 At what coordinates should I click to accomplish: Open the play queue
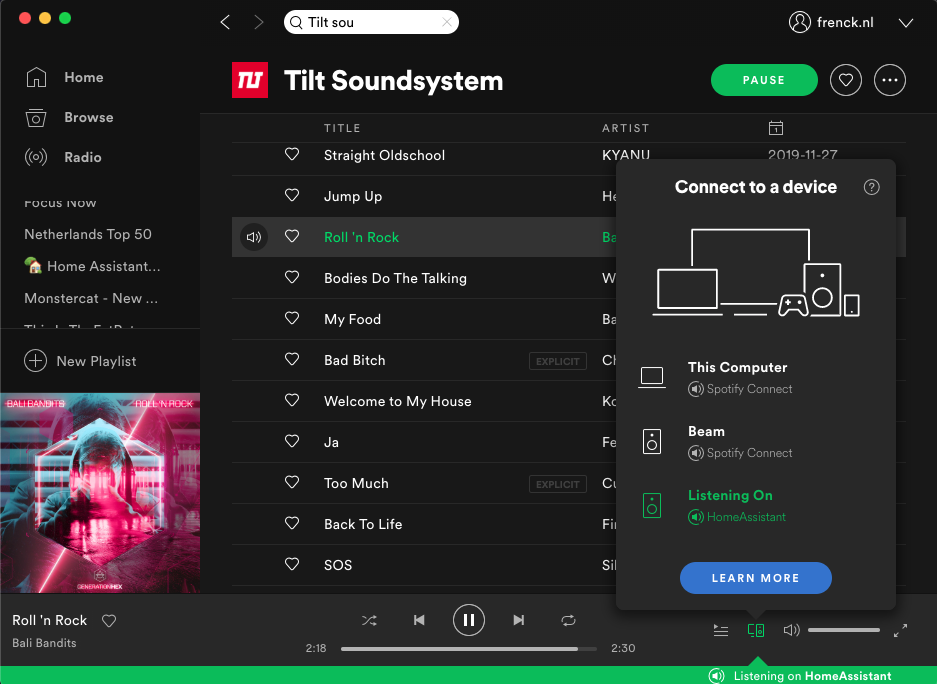point(721,630)
